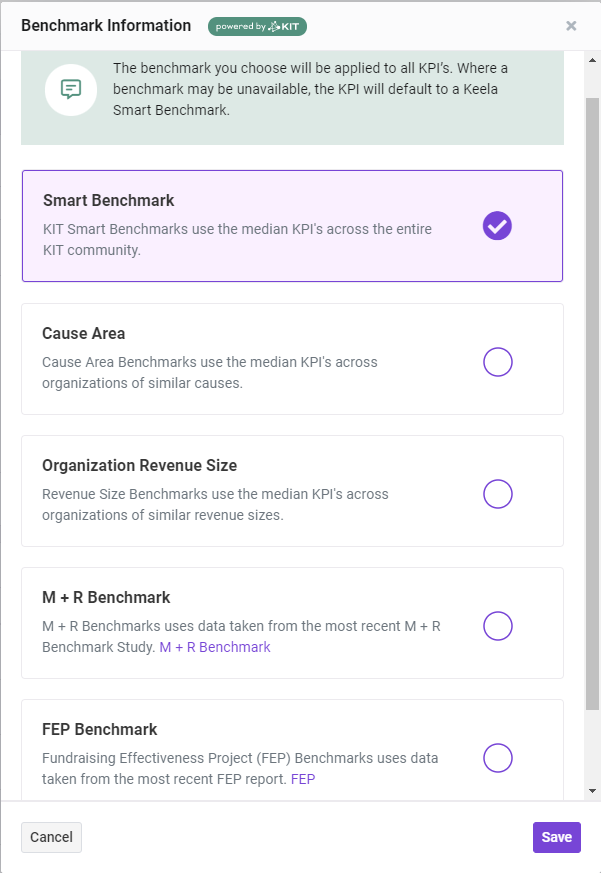Click the powered by KIT badge
Image resolution: width=601 pixels, height=873 pixels.
pyautogui.click(x=257, y=26)
